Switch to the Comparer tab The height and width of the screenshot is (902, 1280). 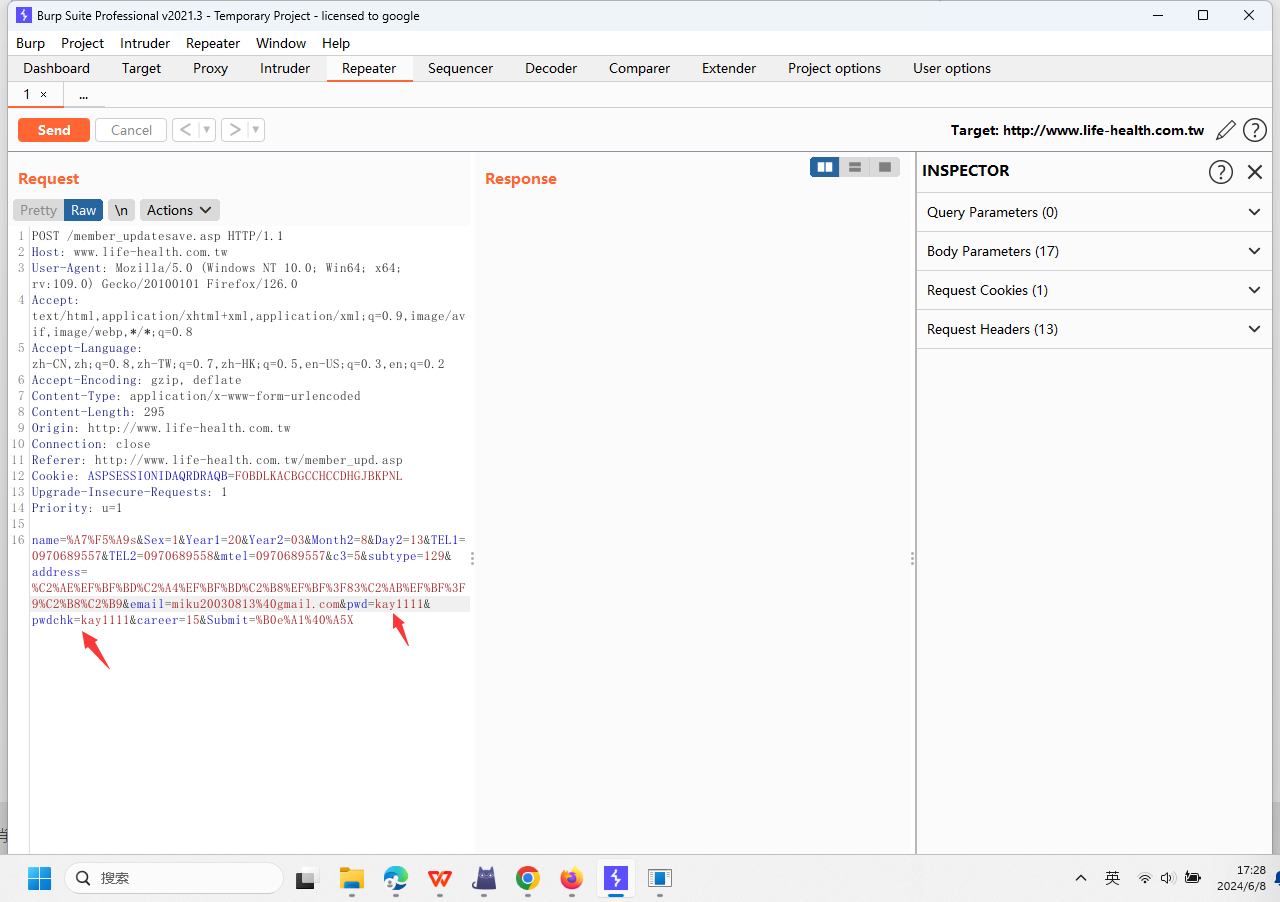[639, 68]
